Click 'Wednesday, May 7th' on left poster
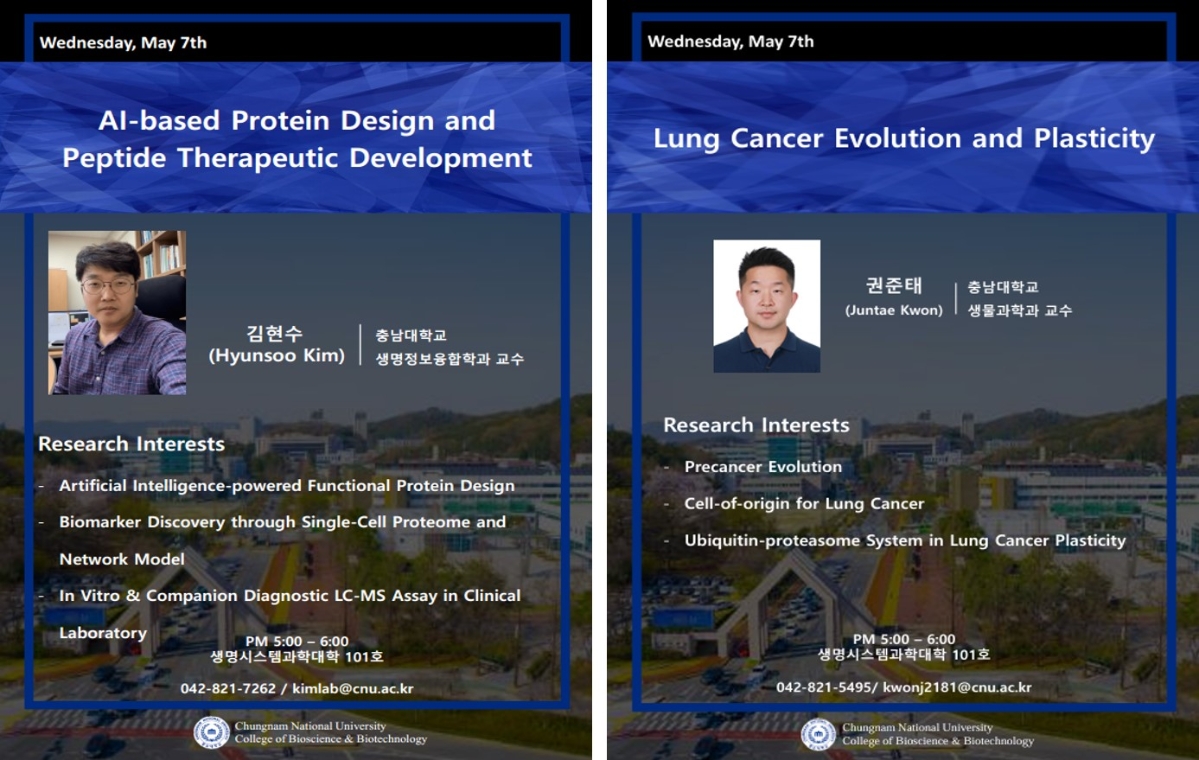Screen dimensions: 1199x760 coord(123,43)
